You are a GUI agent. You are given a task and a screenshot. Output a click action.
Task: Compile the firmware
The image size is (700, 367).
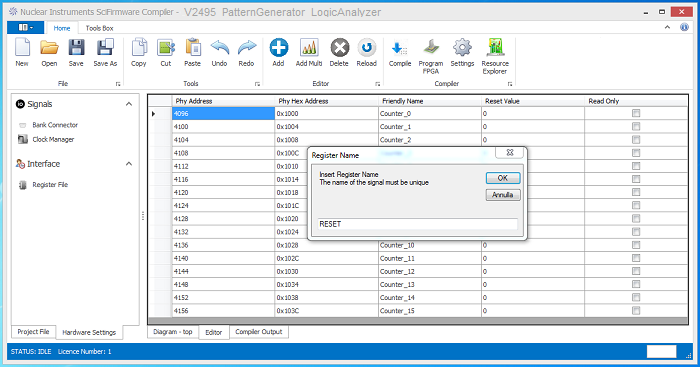[x=400, y=53]
